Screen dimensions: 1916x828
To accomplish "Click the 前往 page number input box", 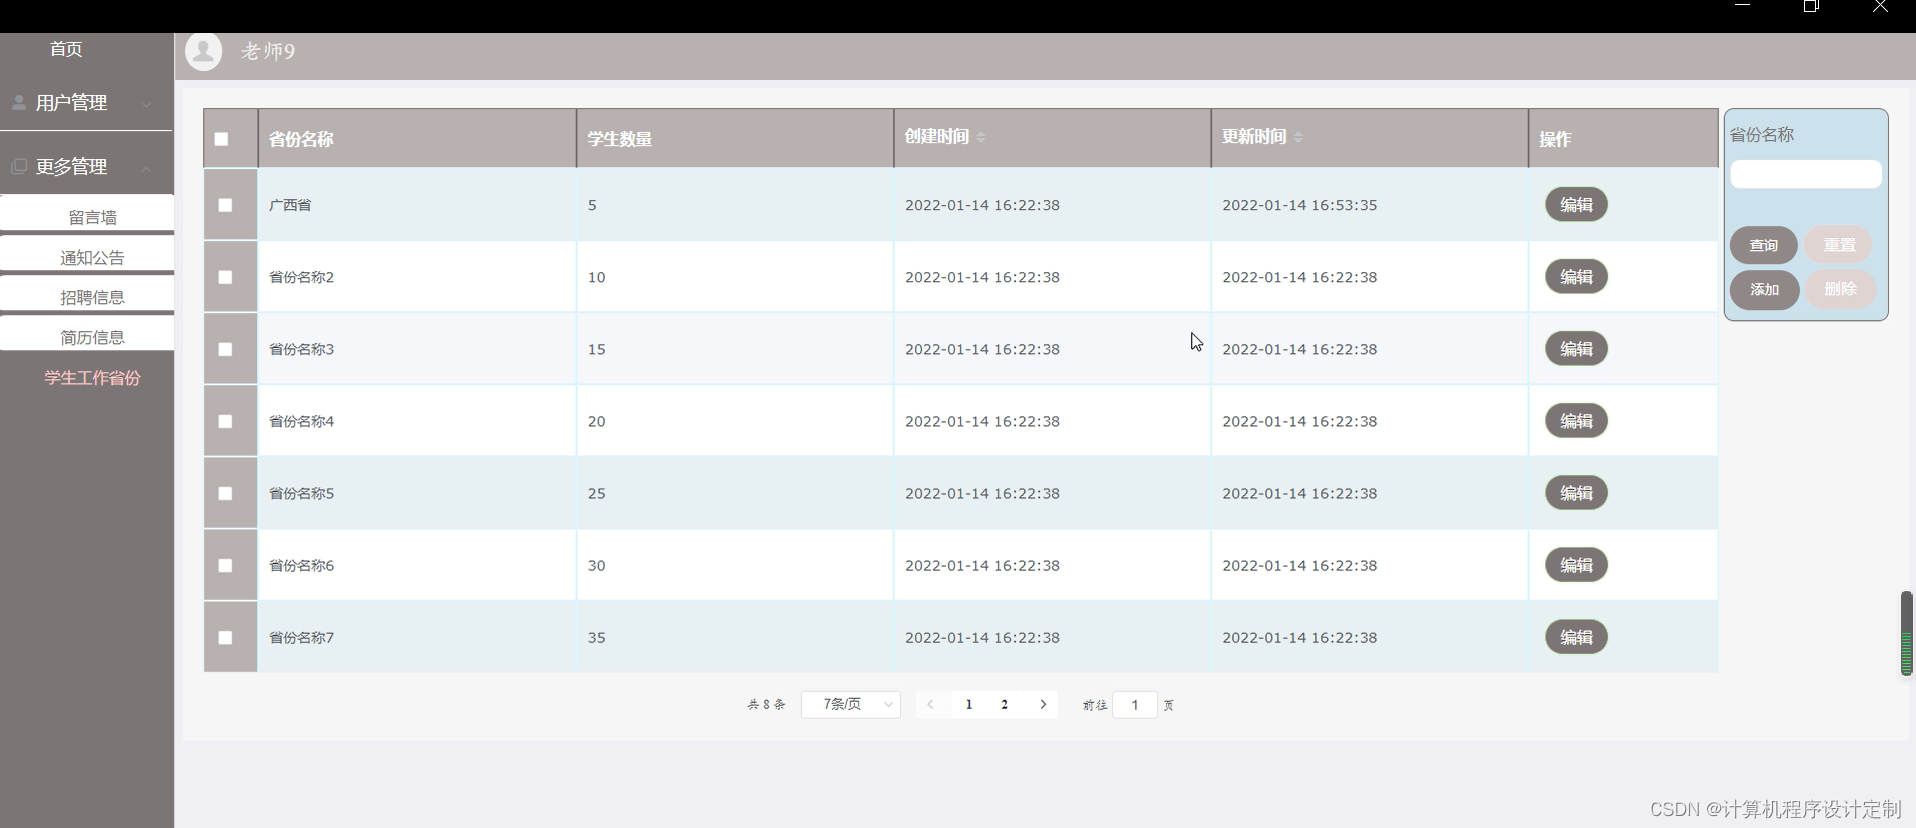I will click(x=1135, y=705).
